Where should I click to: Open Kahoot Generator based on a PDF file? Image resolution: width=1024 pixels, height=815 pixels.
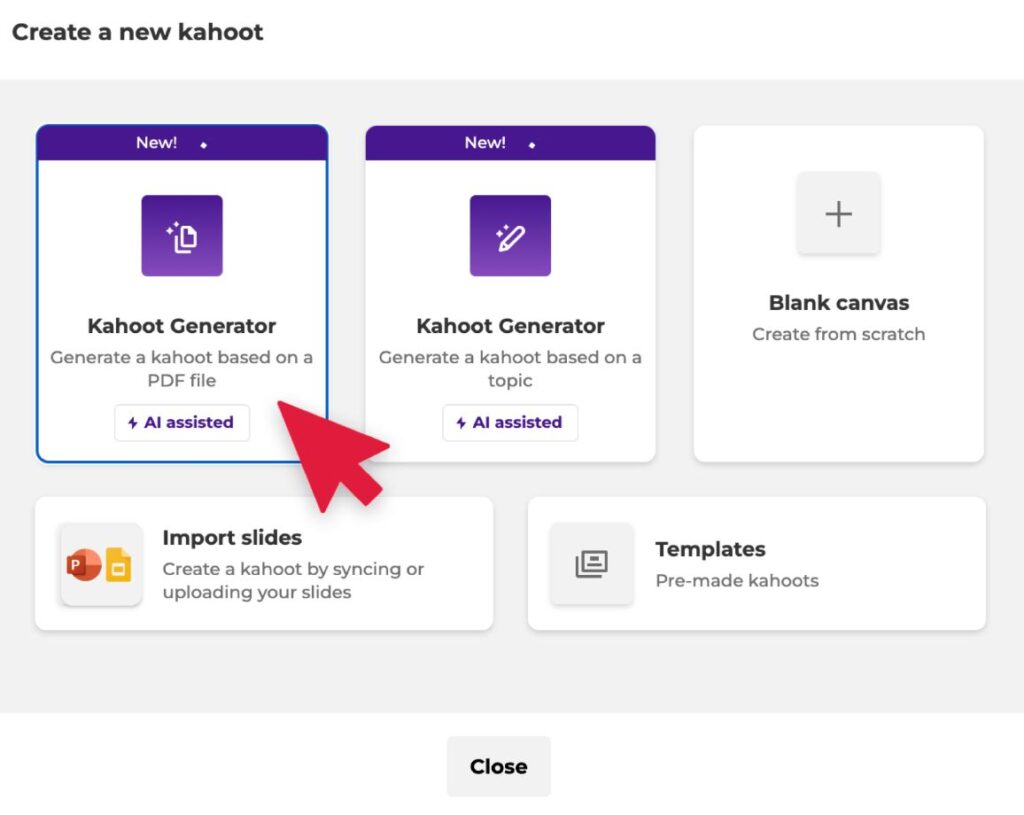point(182,294)
